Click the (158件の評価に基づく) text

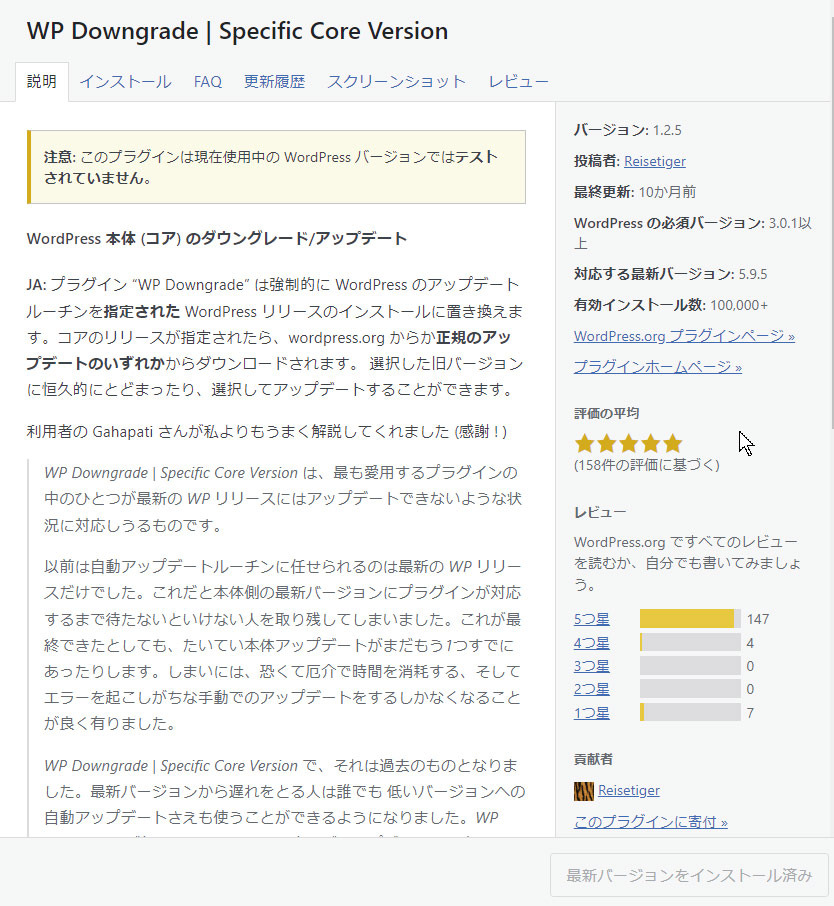point(647,465)
